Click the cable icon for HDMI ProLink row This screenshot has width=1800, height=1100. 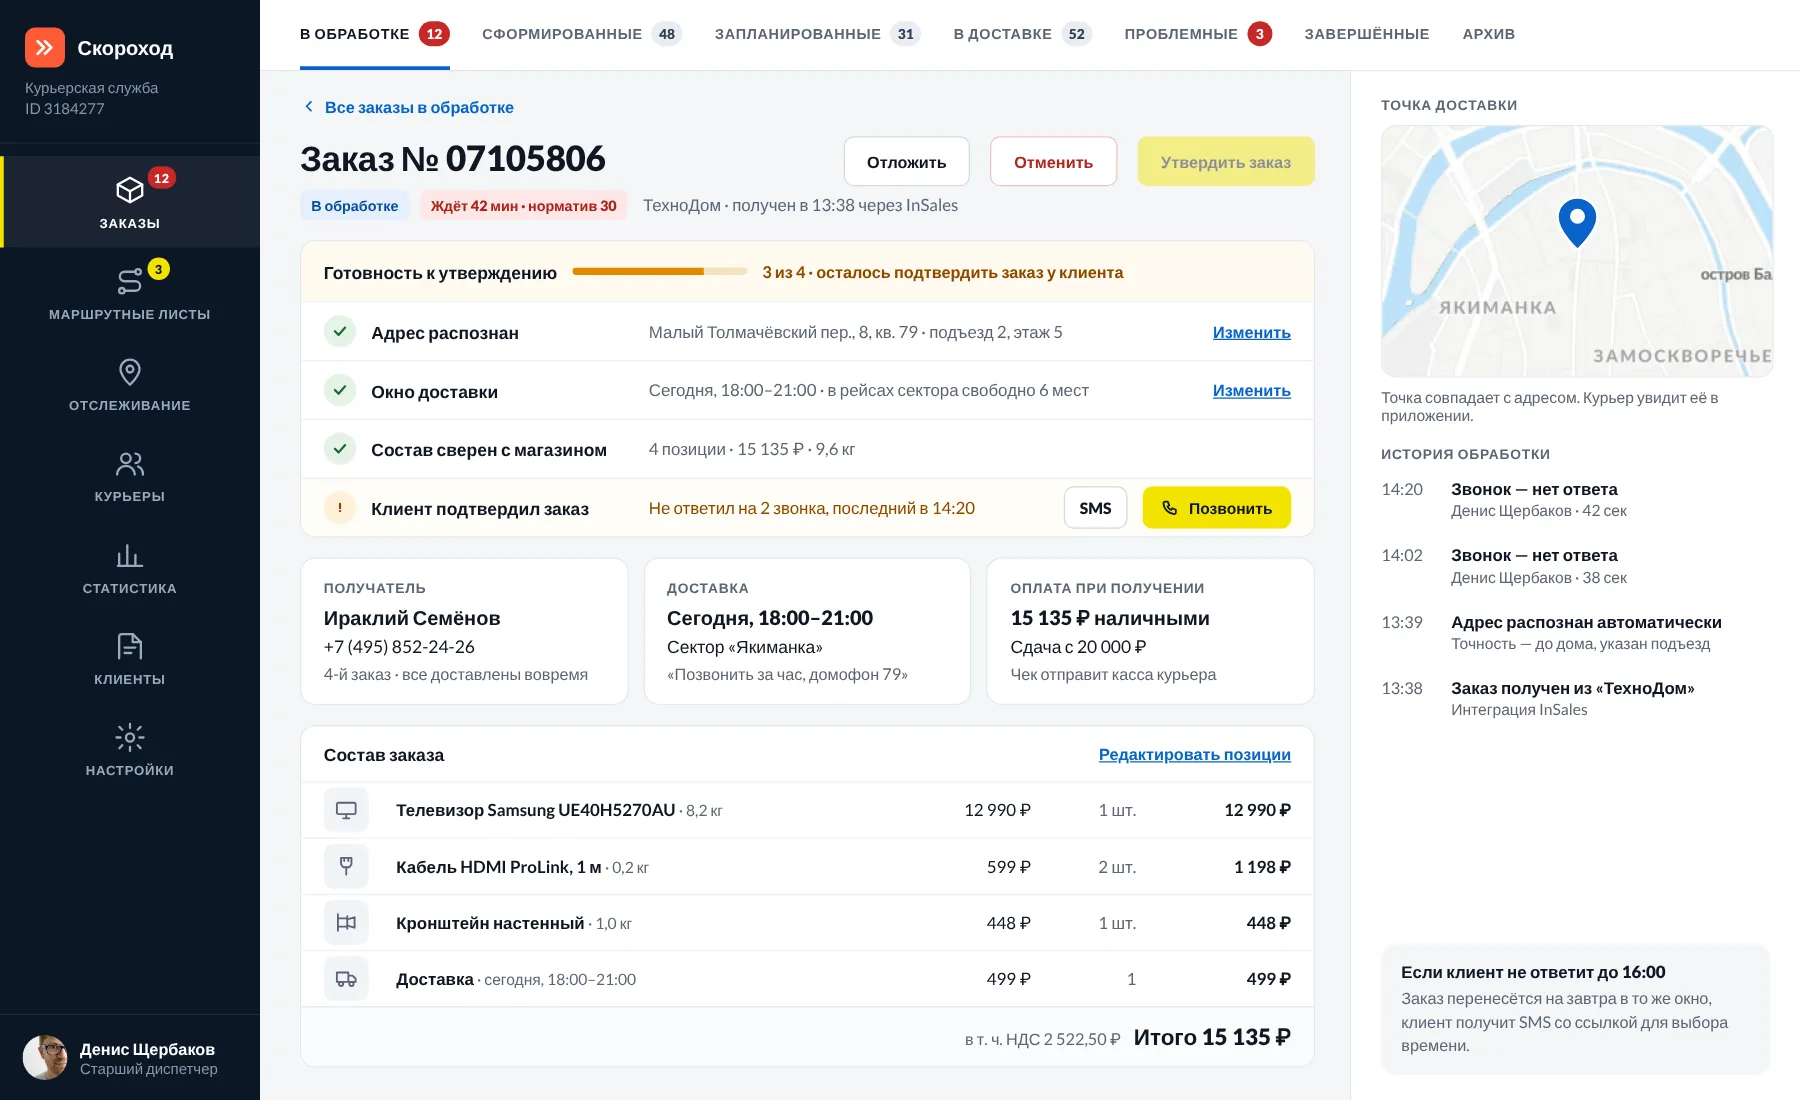[x=346, y=866]
